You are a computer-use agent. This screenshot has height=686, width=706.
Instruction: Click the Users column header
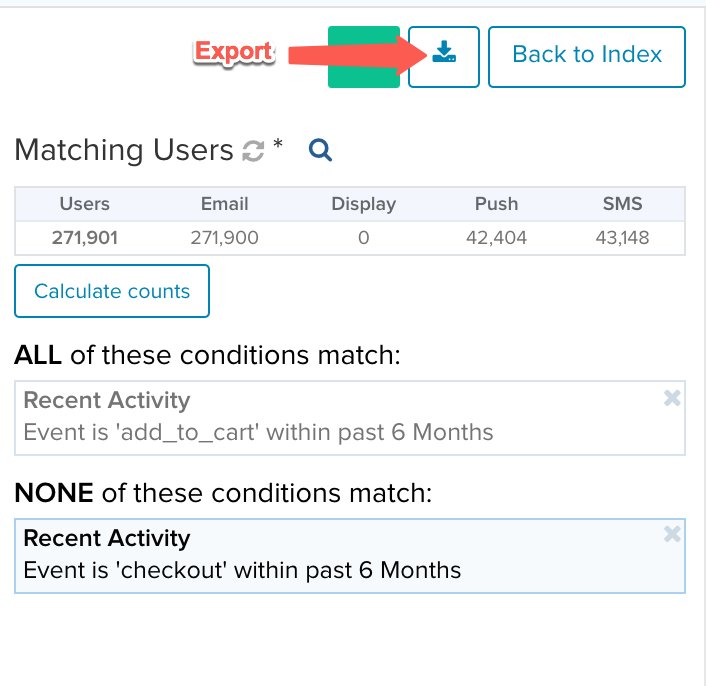pos(85,204)
